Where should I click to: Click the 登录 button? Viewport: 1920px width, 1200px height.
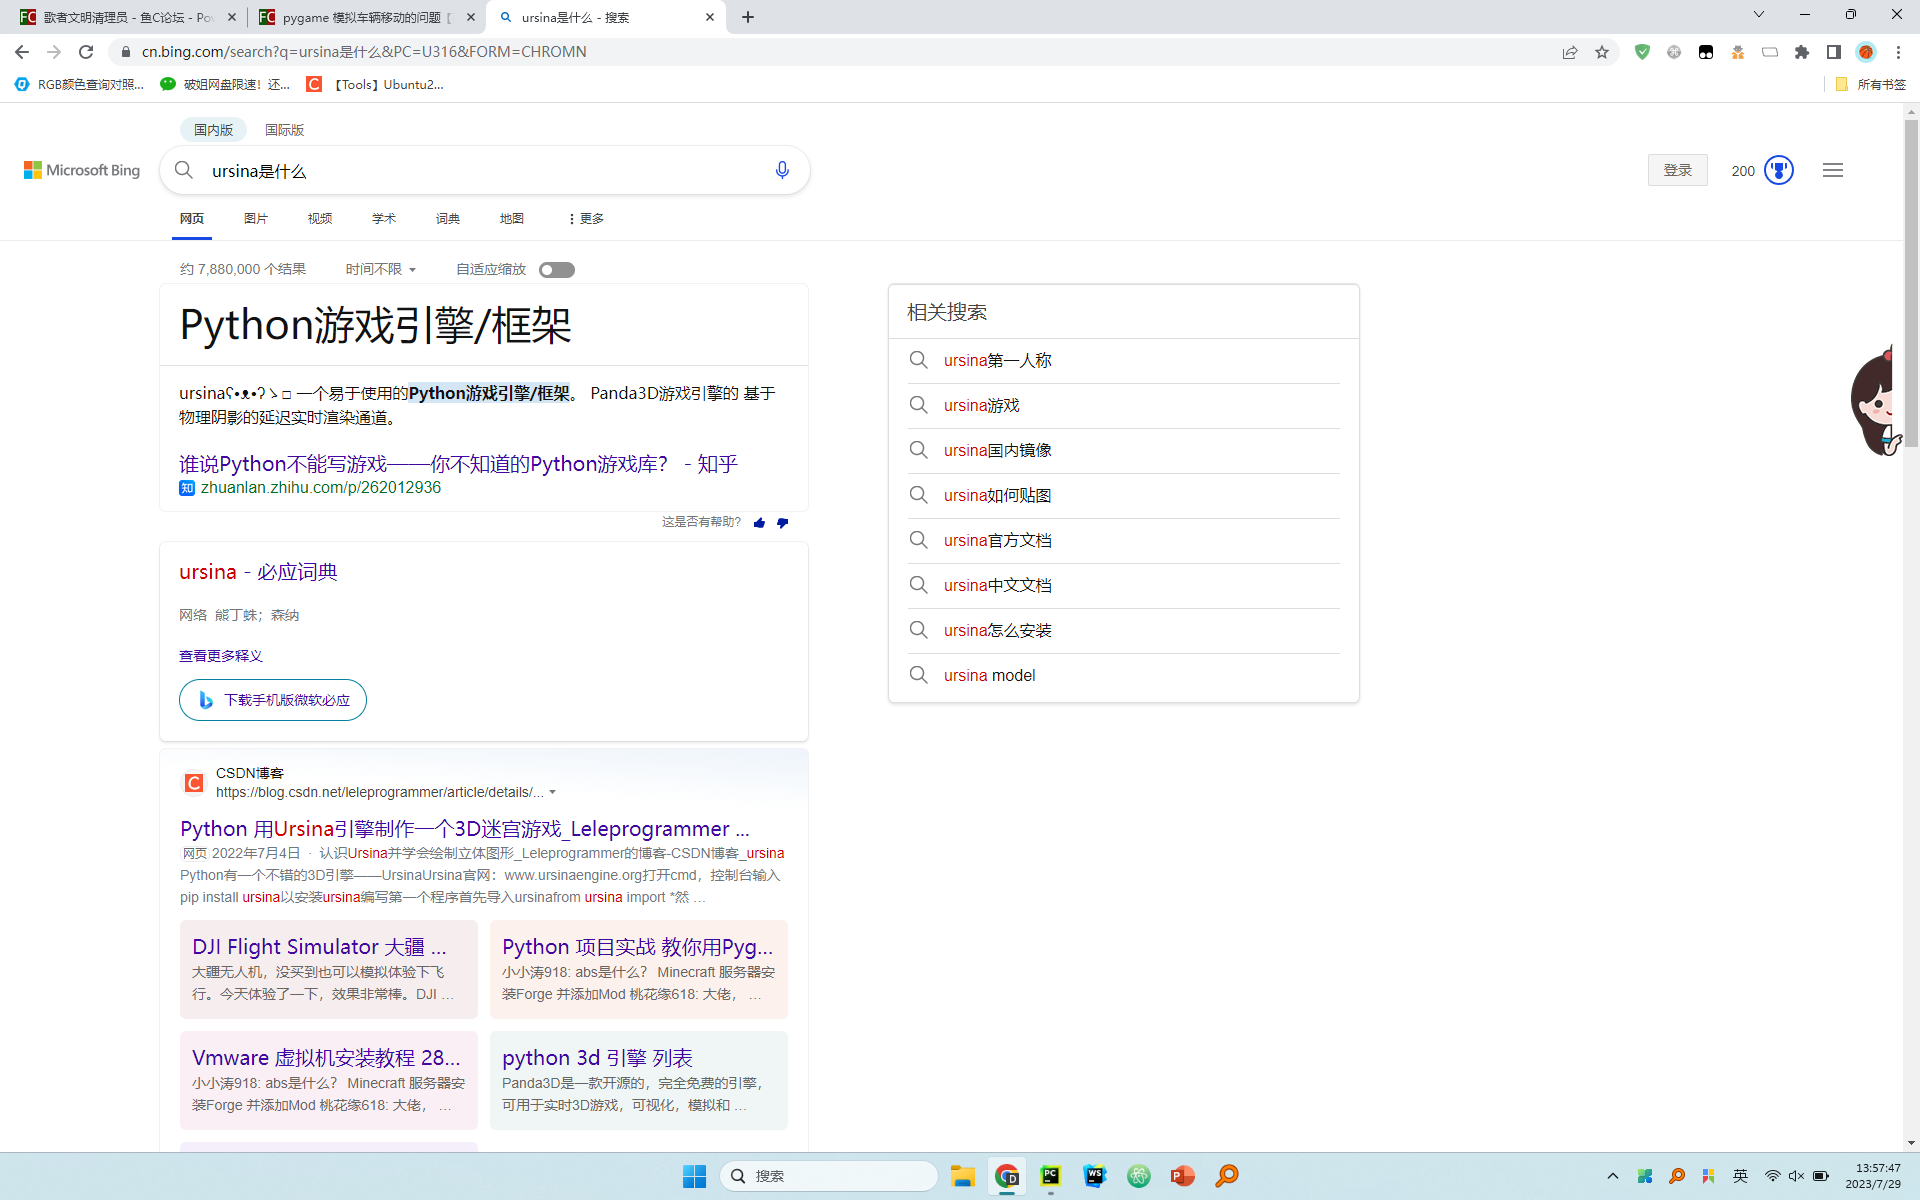[1678, 170]
